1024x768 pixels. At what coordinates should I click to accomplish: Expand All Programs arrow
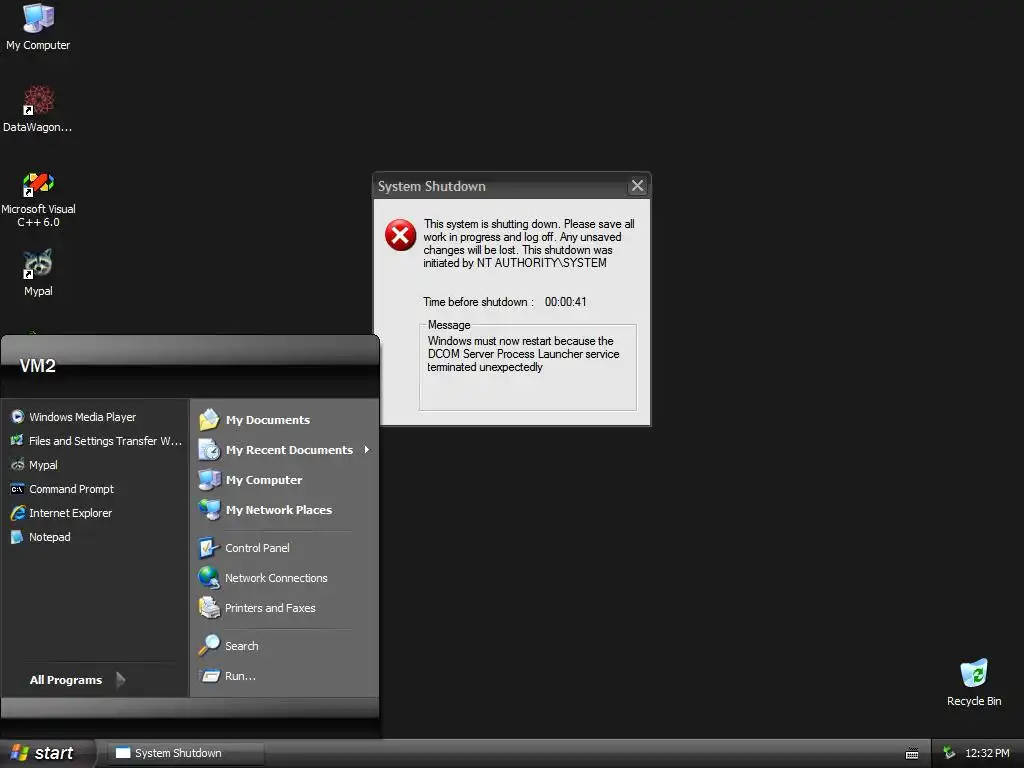[x=121, y=680]
